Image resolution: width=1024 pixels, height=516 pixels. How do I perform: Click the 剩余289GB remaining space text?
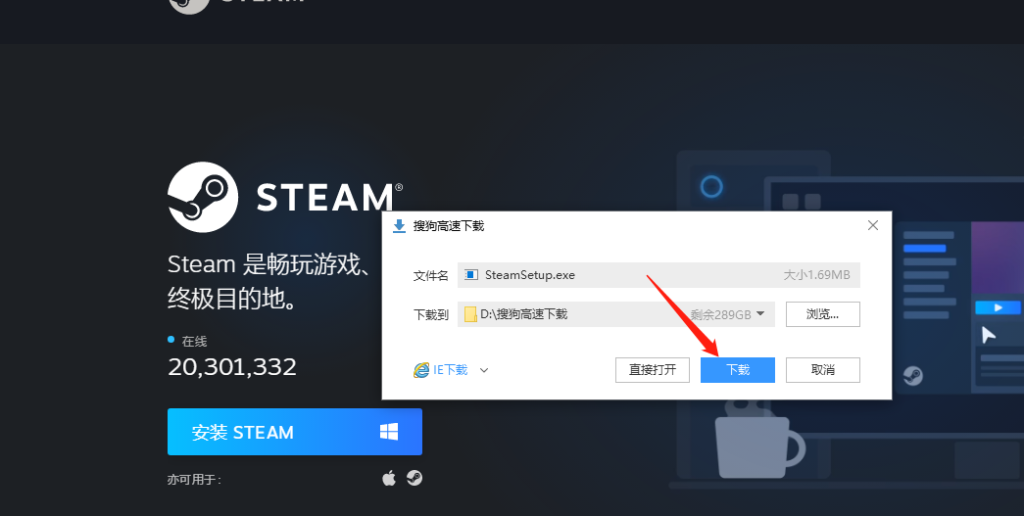point(721,314)
